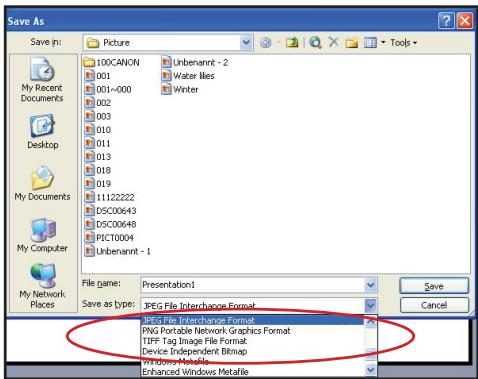Open the 100CANON folder
The image size is (478, 379).
pyautogui.click(x=112, y=62)
